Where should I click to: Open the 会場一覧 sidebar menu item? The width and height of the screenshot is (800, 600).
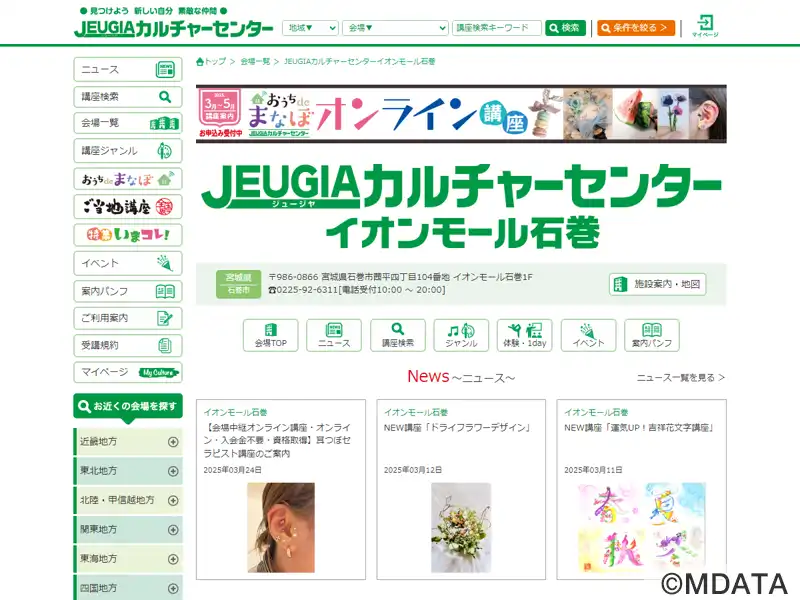pyautogui.click(x=128, y=123)
